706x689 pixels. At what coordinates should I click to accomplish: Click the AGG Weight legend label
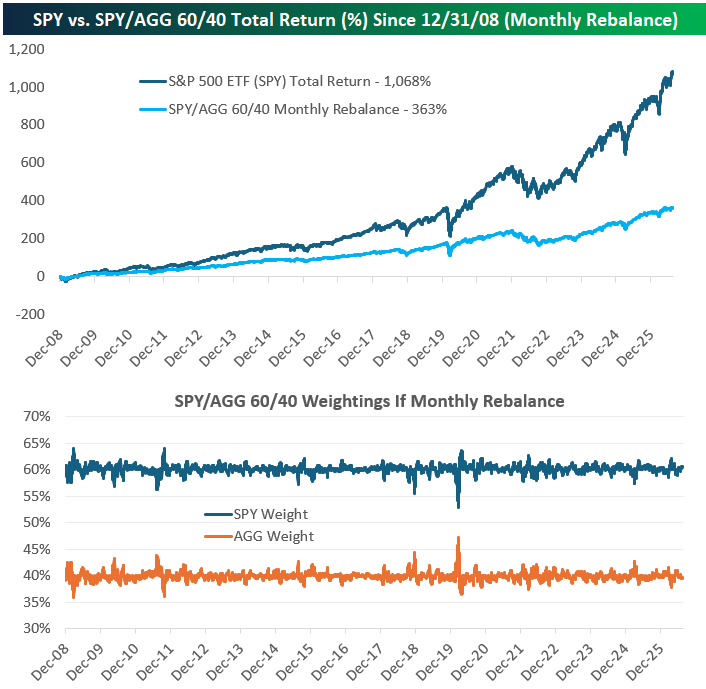pyautogui.click(x=274, y=536)
